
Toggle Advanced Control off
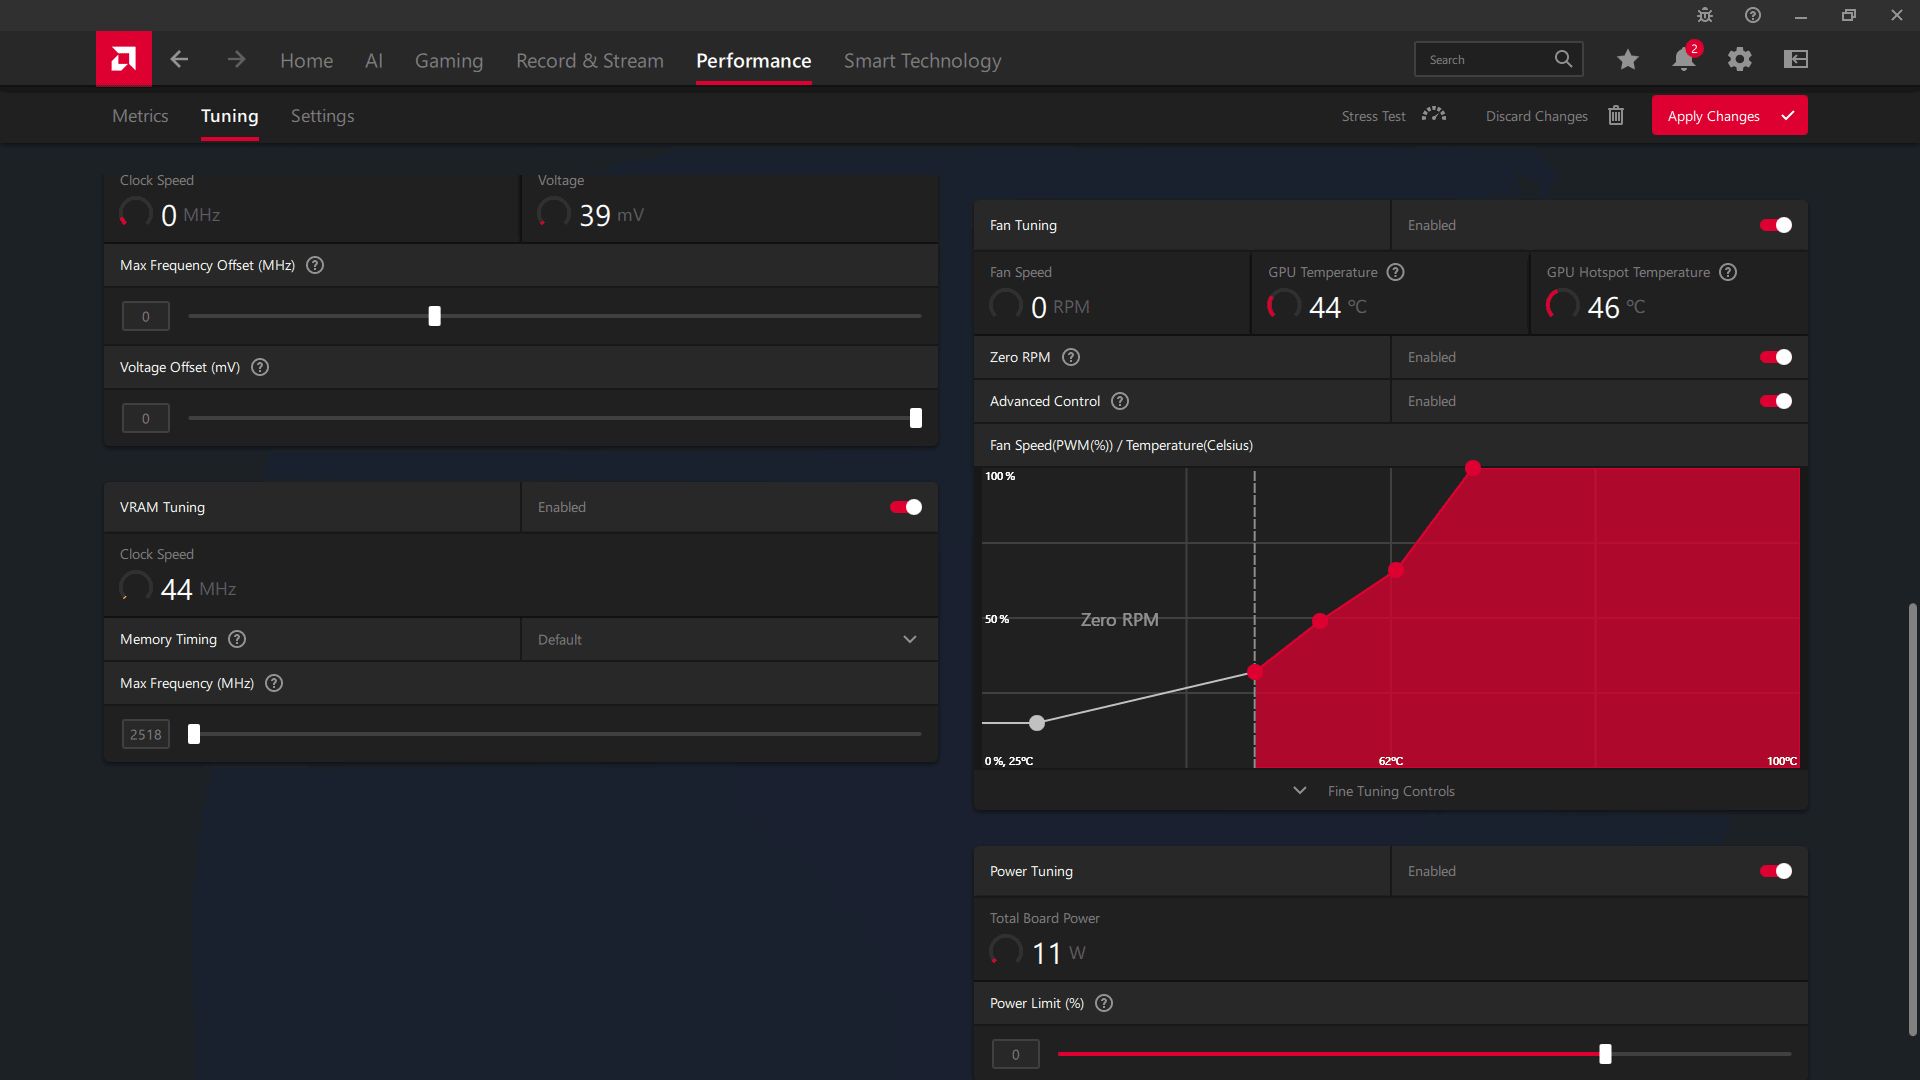tap(1776, 401)
